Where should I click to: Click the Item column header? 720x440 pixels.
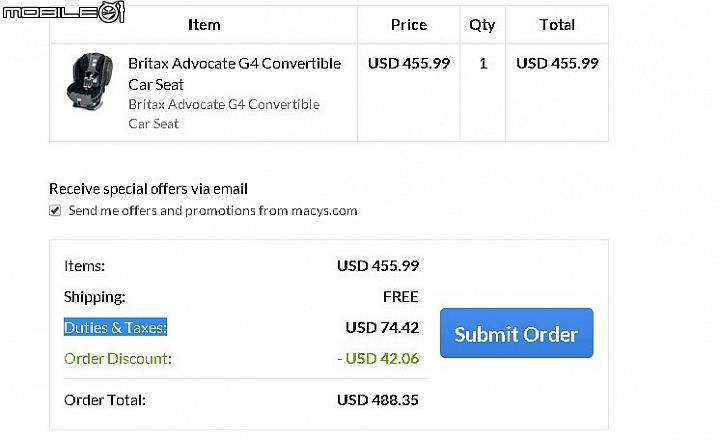[x=204, y=25]
